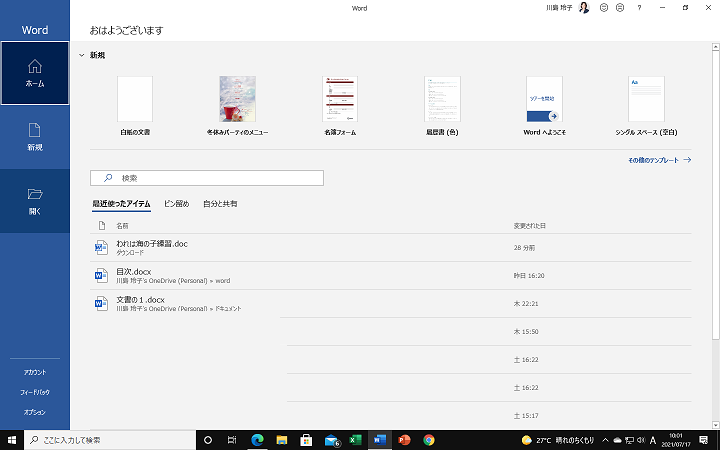Click Word icon of われは海の子練習.doc
Image resolution: width=720 pixels, height=450 pixels.
click(101, 248)
